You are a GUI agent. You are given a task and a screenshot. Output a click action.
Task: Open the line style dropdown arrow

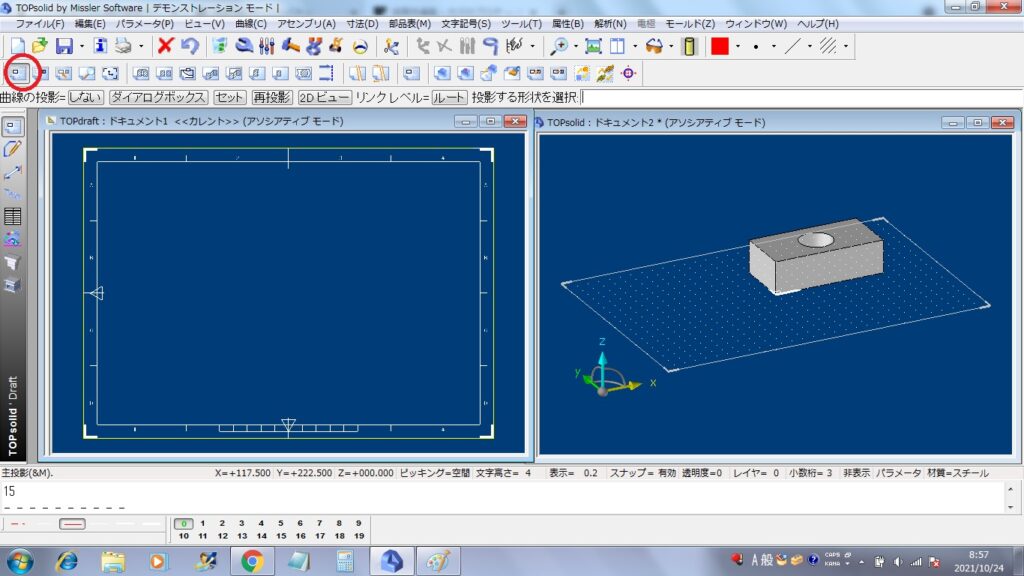coord(810,46)
